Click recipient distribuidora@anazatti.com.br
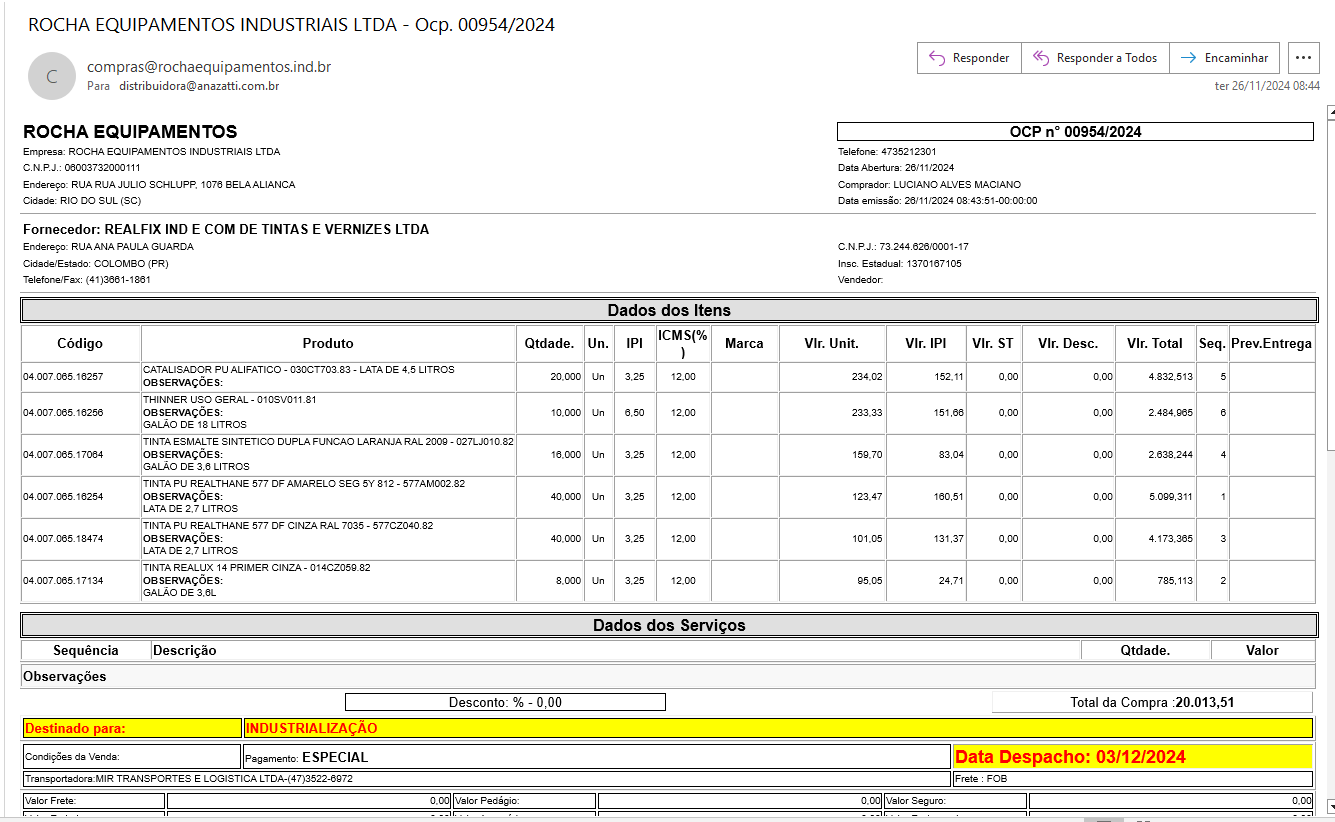The image size is (1335, 822). pos(198,86)
